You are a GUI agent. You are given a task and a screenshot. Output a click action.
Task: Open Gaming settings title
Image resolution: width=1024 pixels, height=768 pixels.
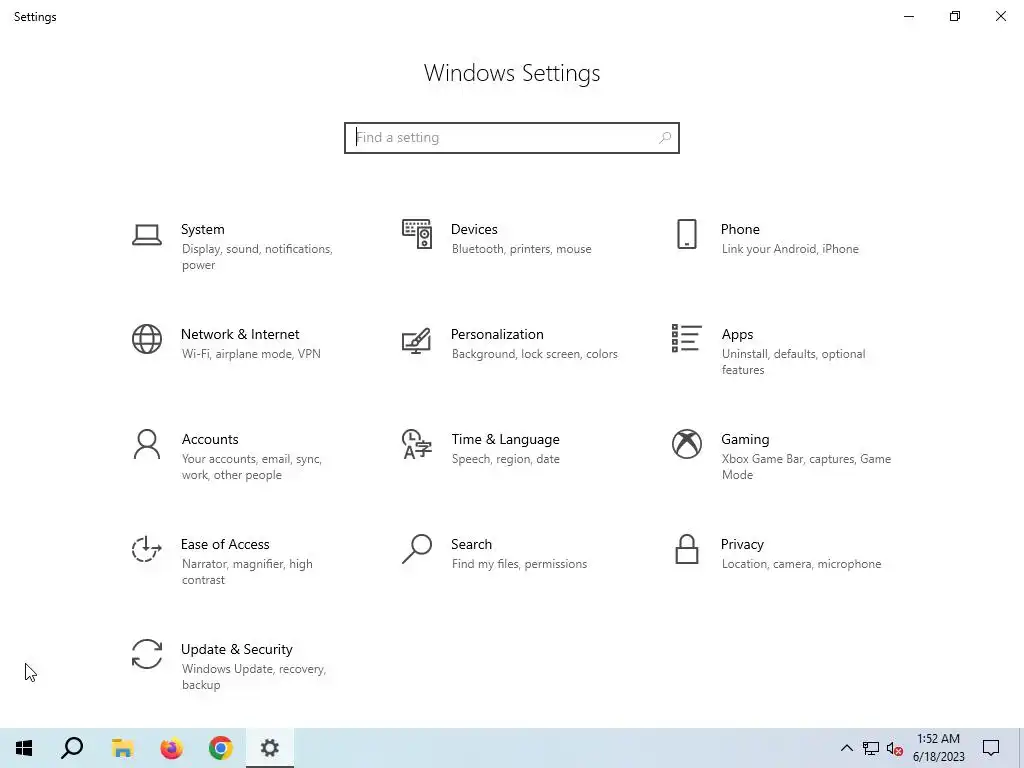click(745, 440)
